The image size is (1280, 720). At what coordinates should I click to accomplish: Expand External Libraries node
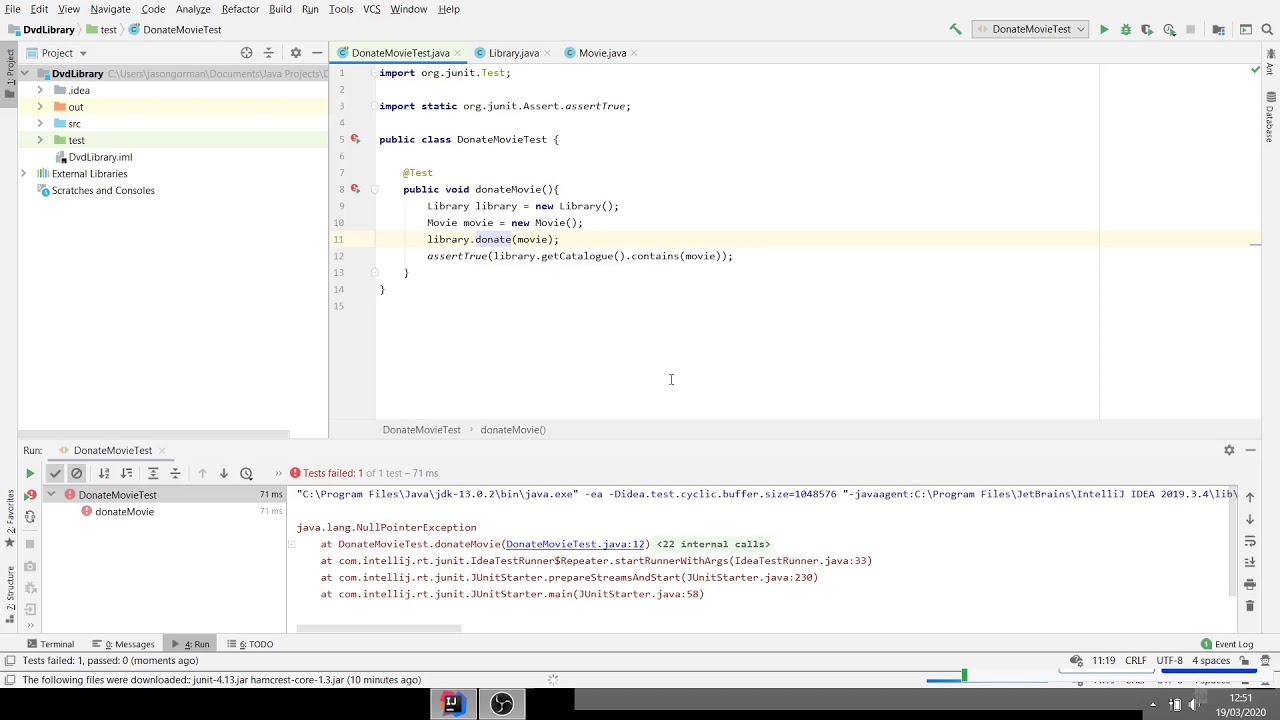click(x=23, y=174)
